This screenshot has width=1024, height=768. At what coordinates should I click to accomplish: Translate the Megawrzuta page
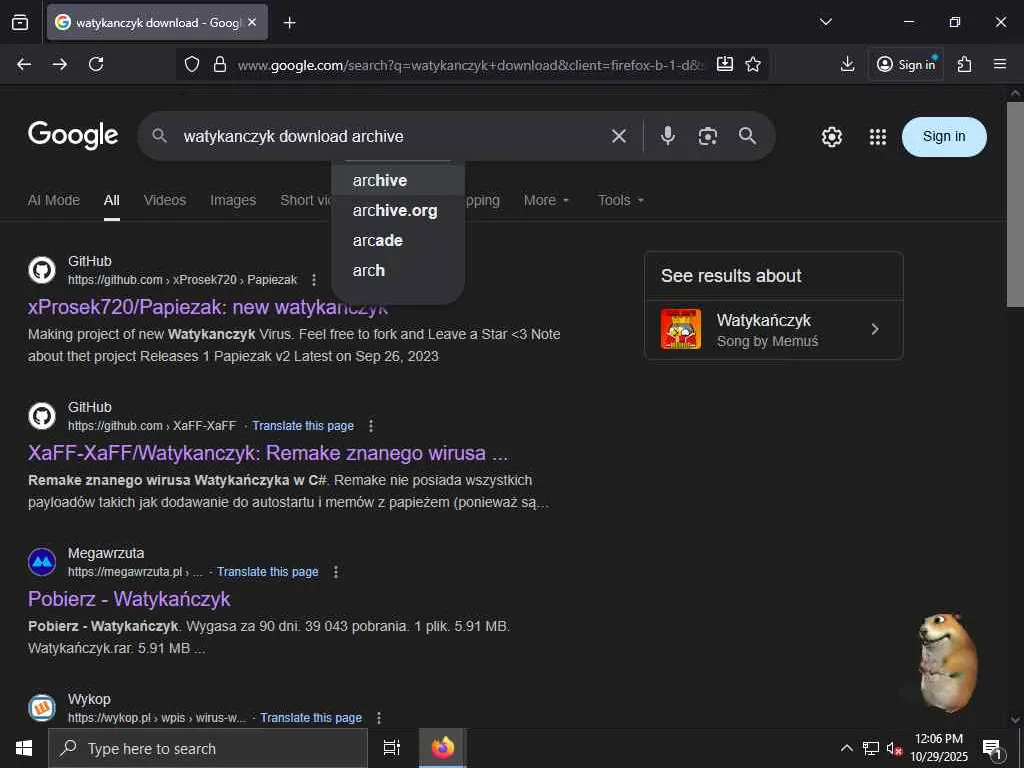pyautogui.click(x=268, y=572)
